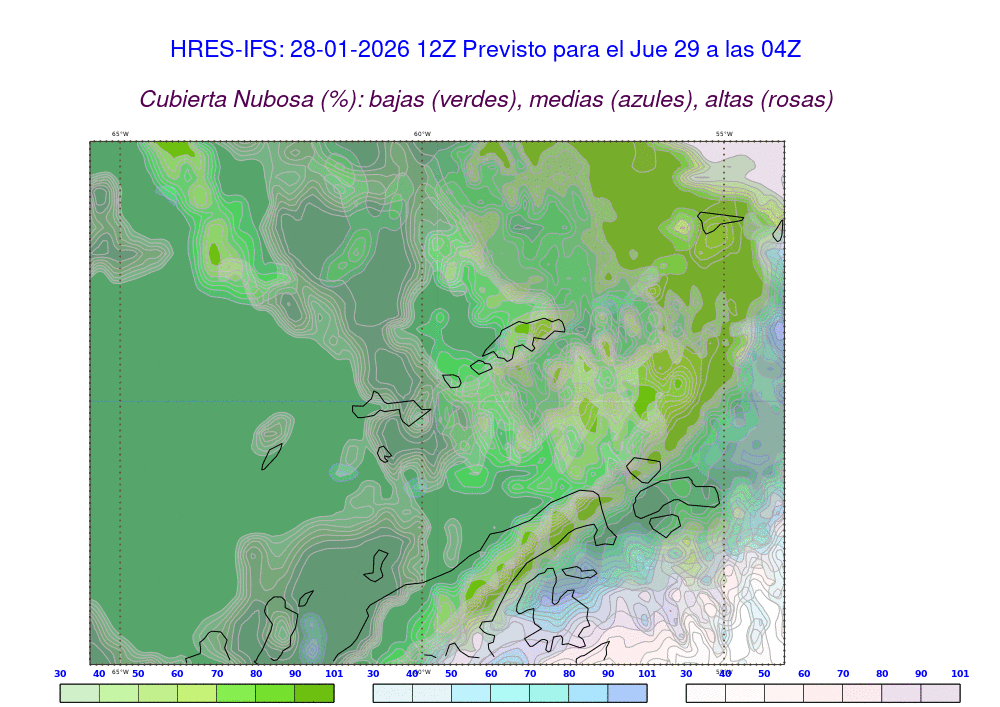
Task: Pick the lightest blue swatch in mid-cloud legend
Action: point(392,693)
